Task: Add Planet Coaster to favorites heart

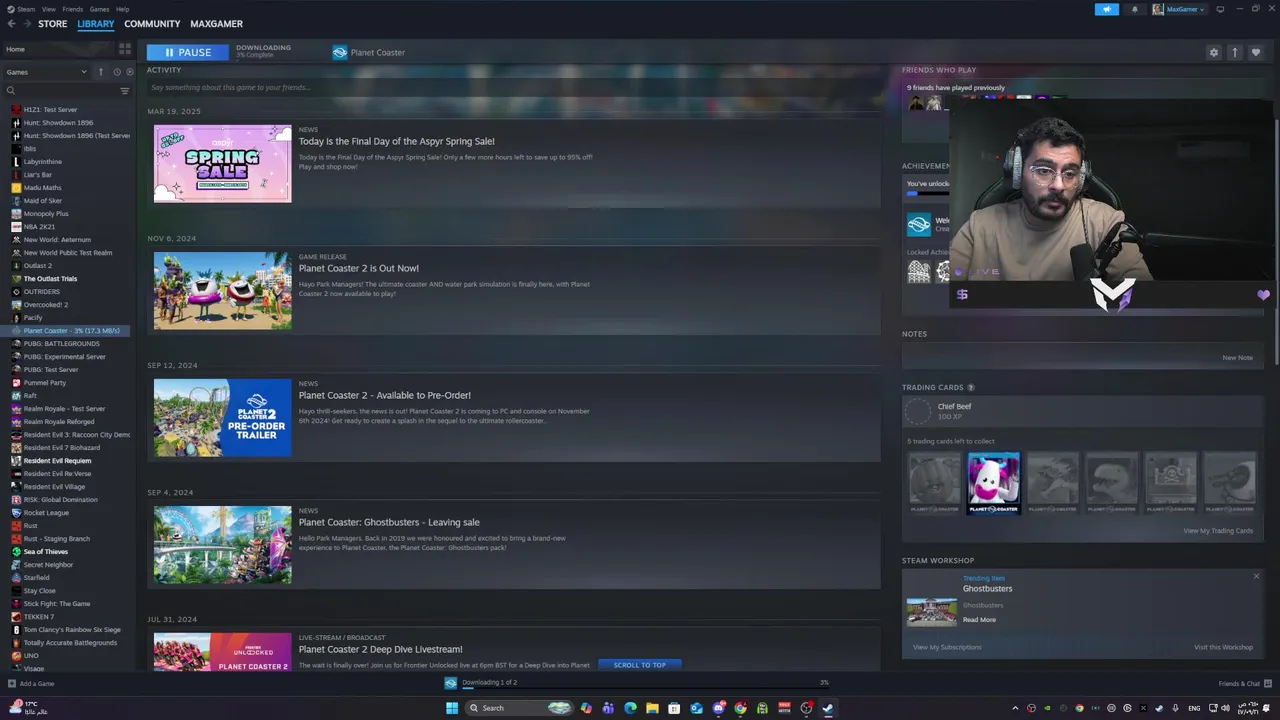Action: 1256,52
